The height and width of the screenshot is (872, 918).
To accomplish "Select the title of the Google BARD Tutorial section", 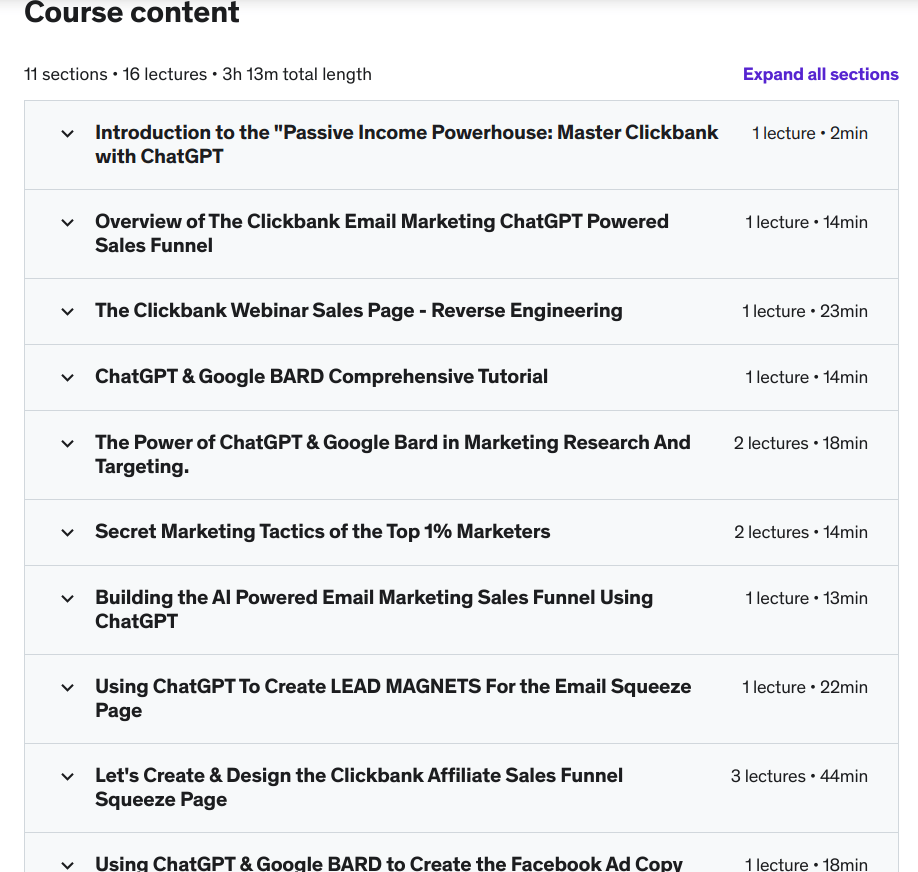I will 321,377.
